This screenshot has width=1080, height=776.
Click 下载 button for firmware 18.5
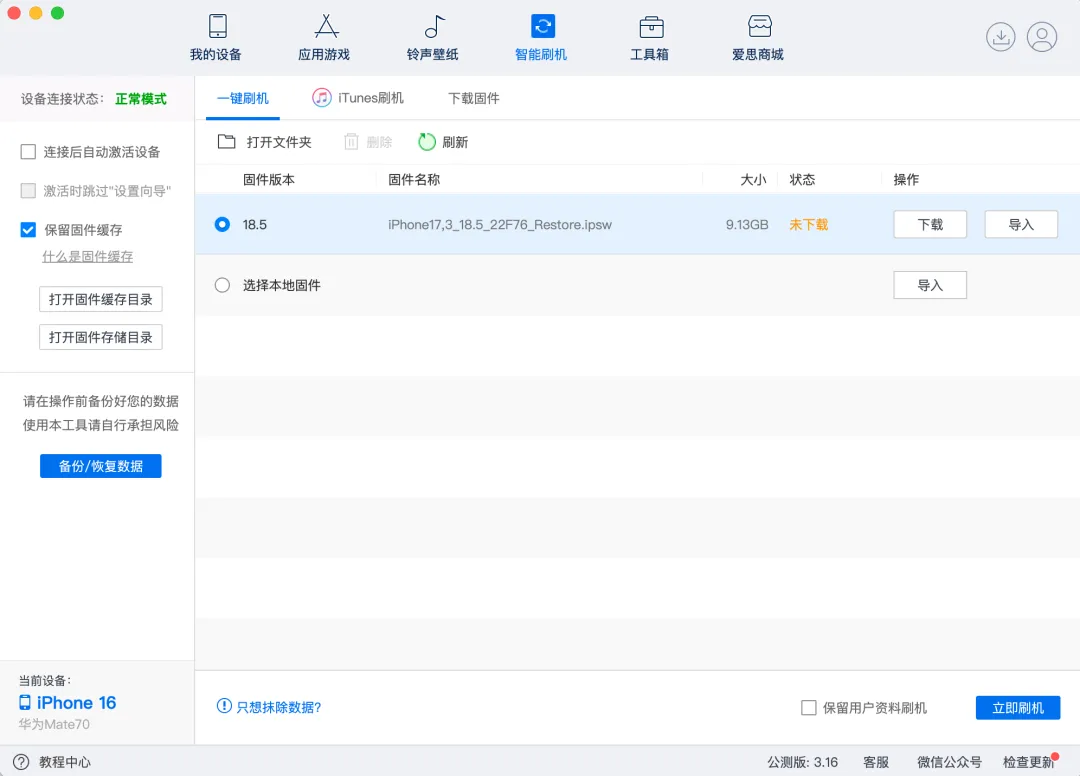930,224
